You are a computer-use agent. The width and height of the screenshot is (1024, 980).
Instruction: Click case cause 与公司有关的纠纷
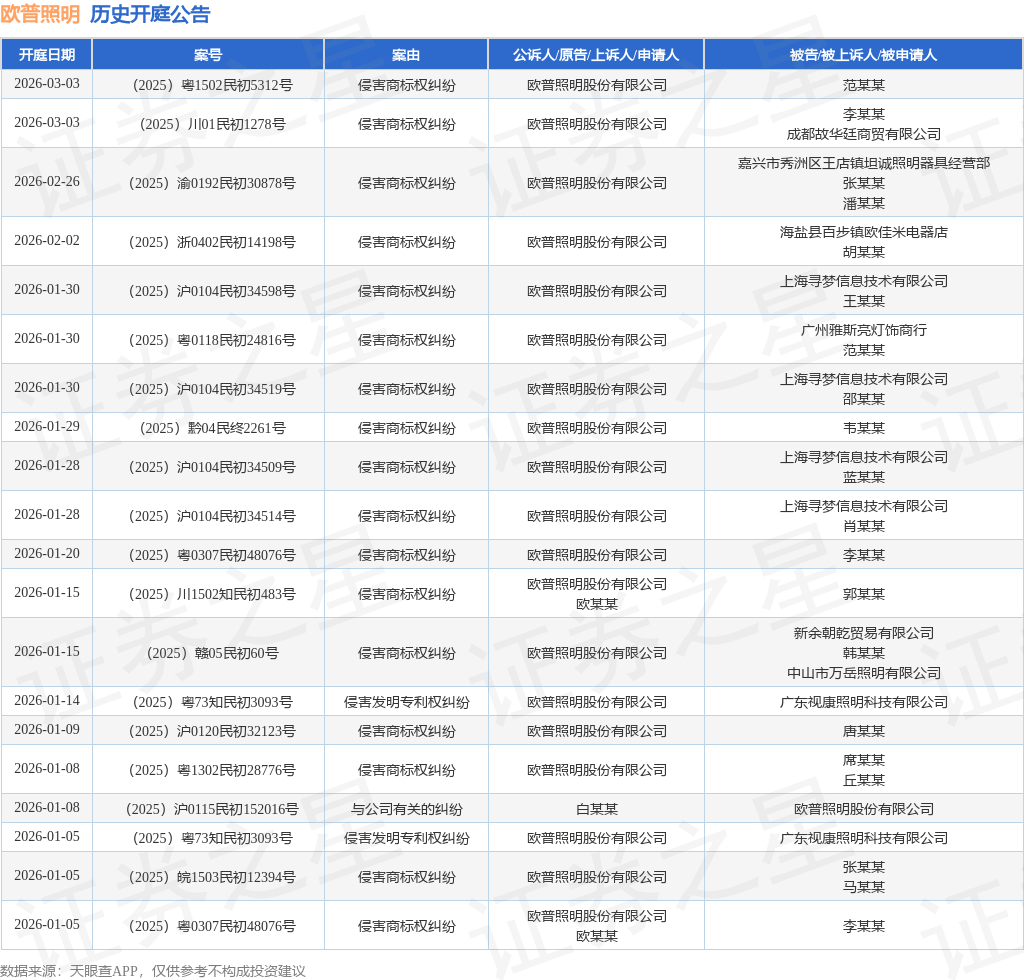(x=406, y=810)
